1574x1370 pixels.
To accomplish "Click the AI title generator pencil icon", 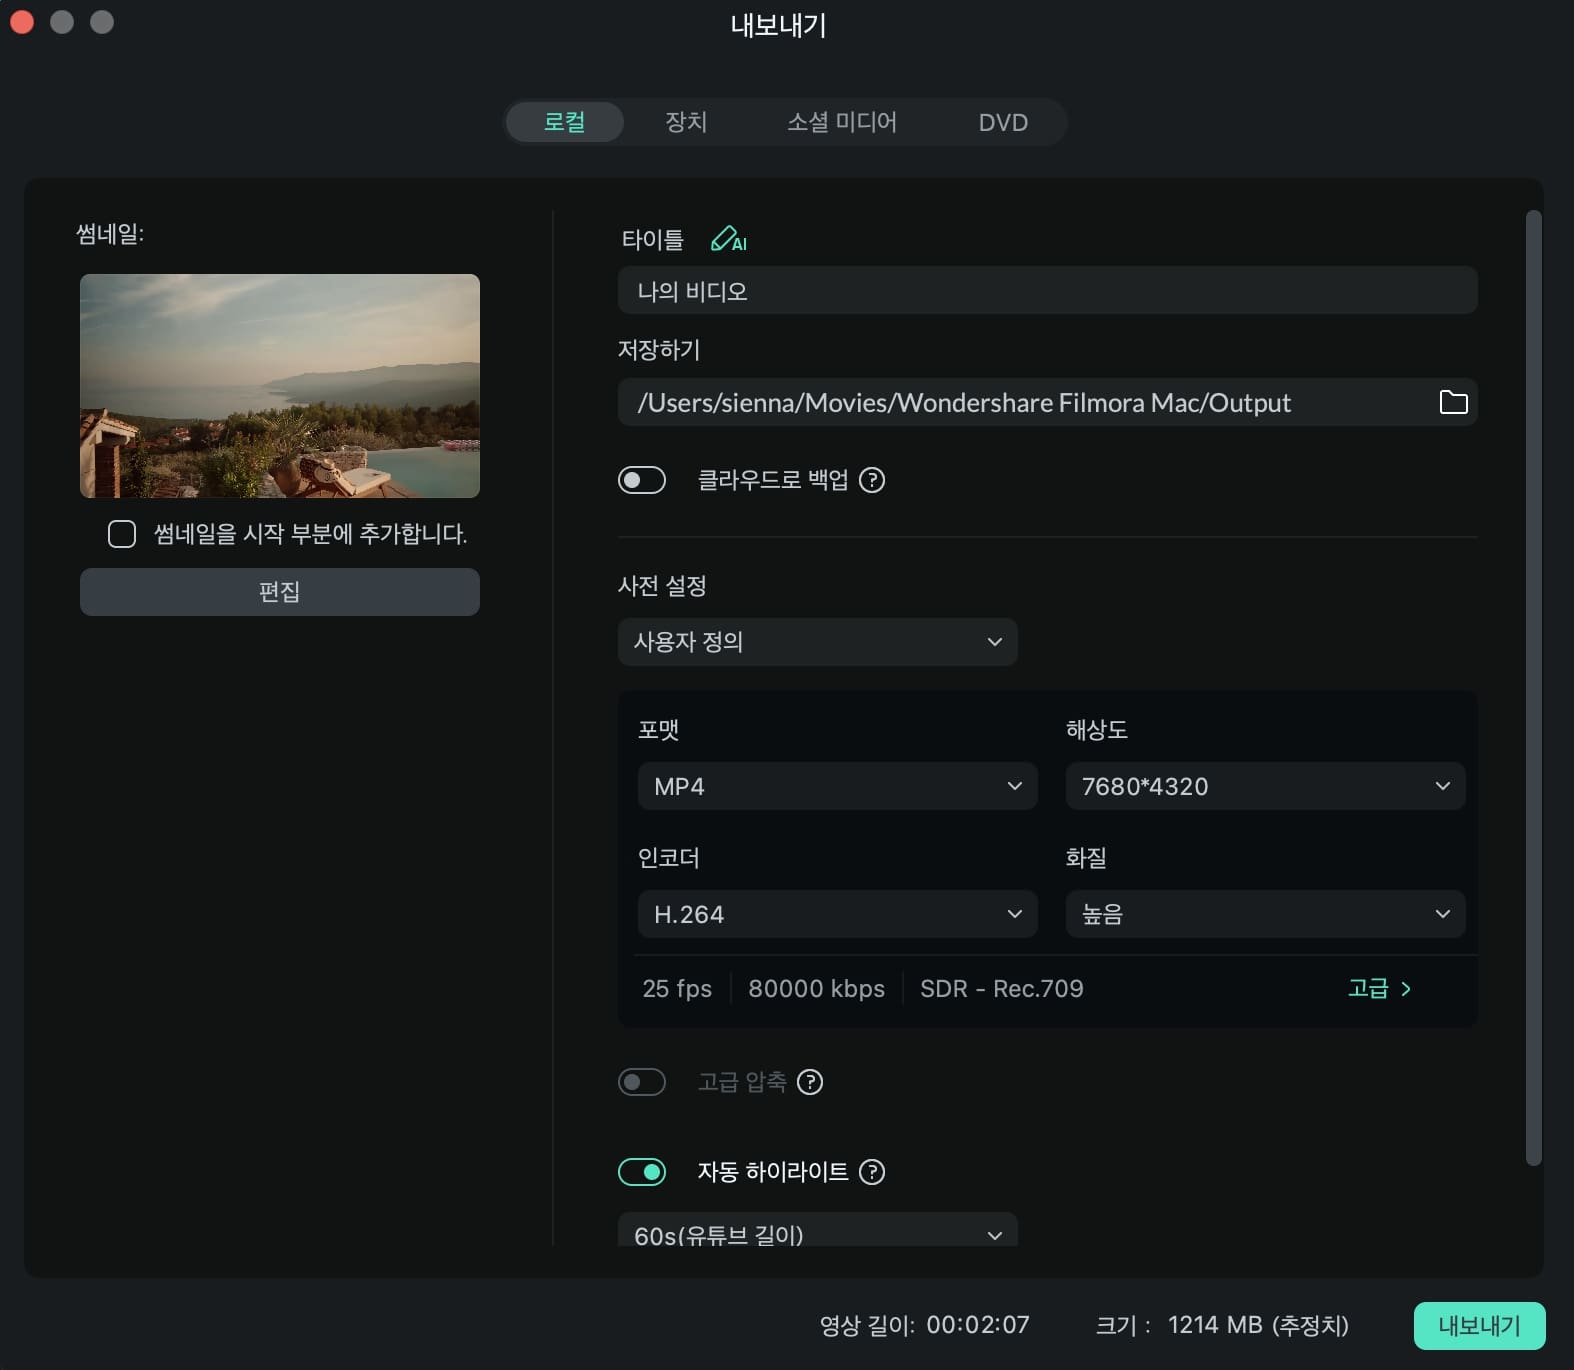I will click(727, 240).
